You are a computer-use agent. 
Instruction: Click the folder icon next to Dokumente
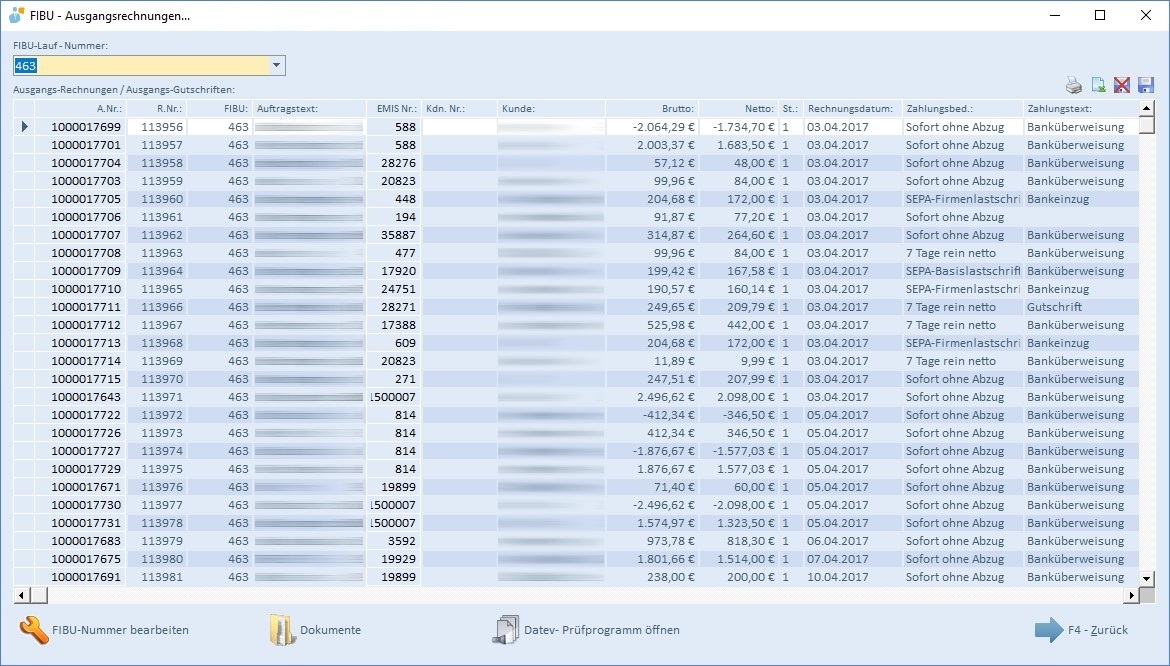282,630
